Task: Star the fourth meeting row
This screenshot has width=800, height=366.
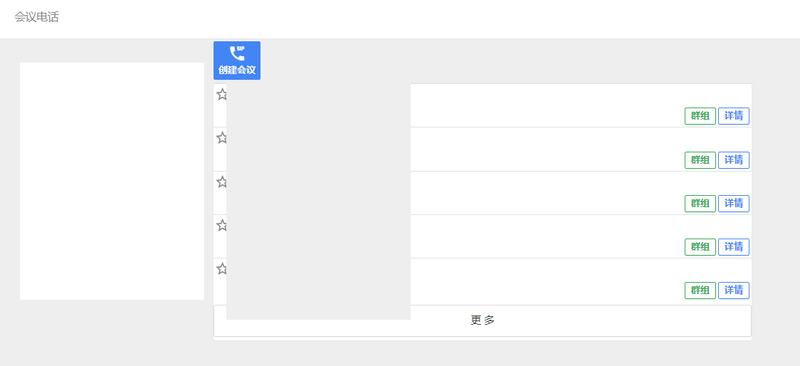Action: pos(221,225)
